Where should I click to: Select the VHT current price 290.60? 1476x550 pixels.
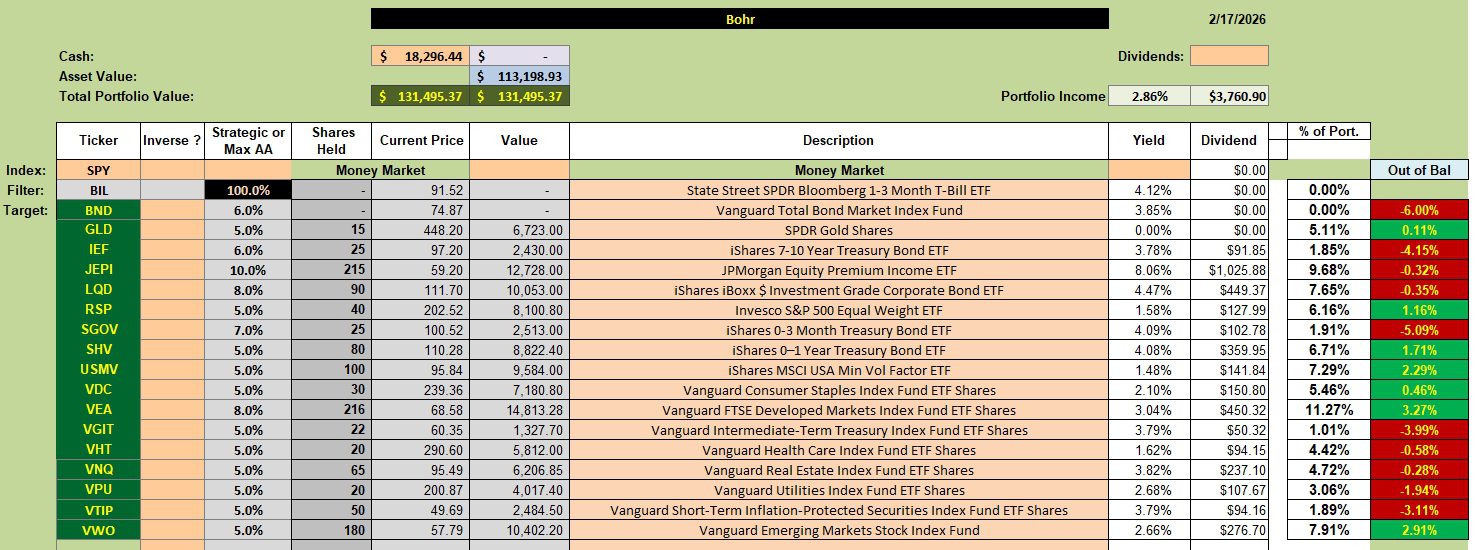click(420, 450)
